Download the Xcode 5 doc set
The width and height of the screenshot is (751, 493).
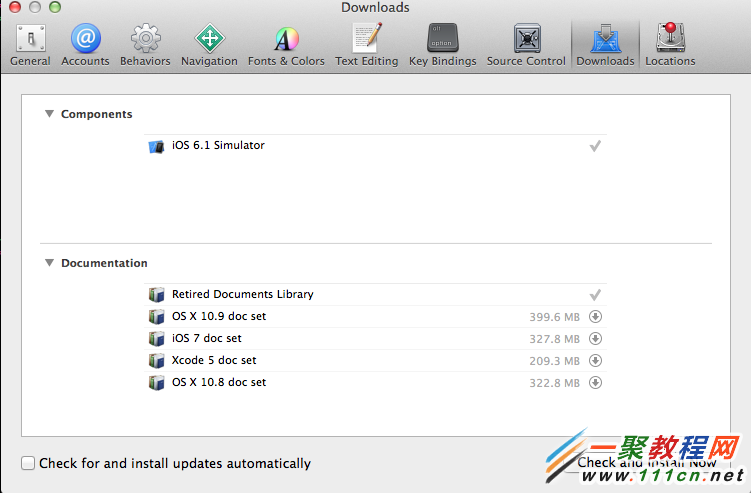point(595,361)
